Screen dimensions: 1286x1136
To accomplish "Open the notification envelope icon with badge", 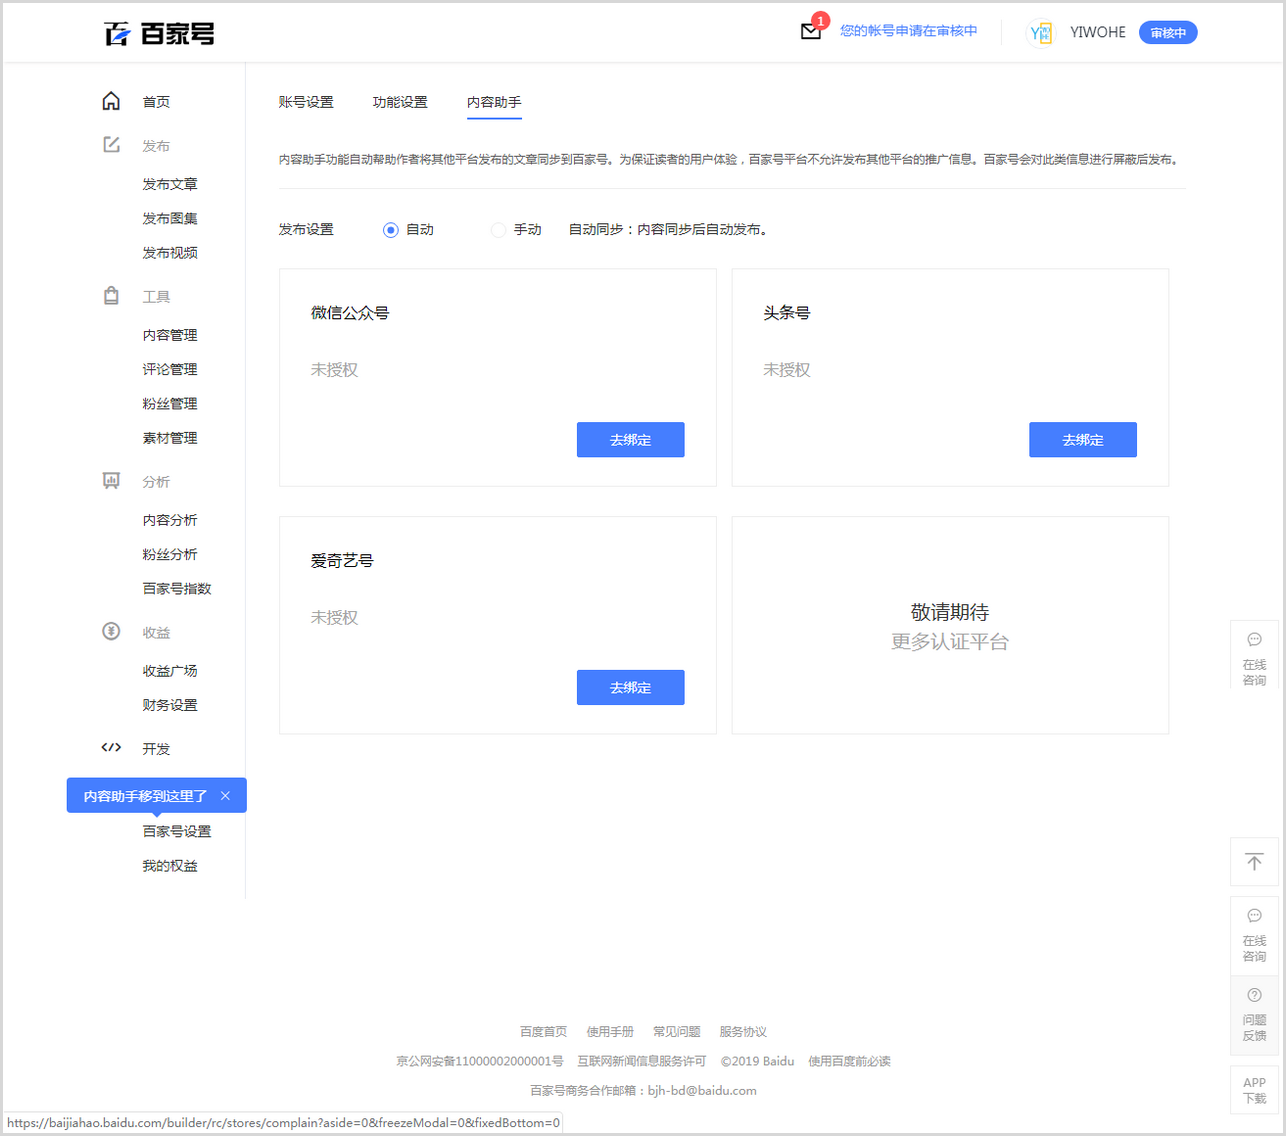I will tap(812, 31).
